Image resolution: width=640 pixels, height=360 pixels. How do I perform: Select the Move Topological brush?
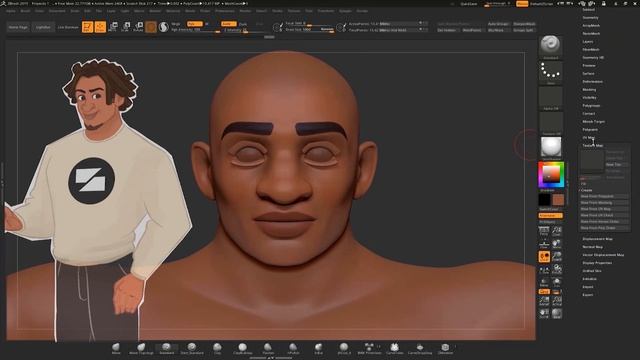141,348
